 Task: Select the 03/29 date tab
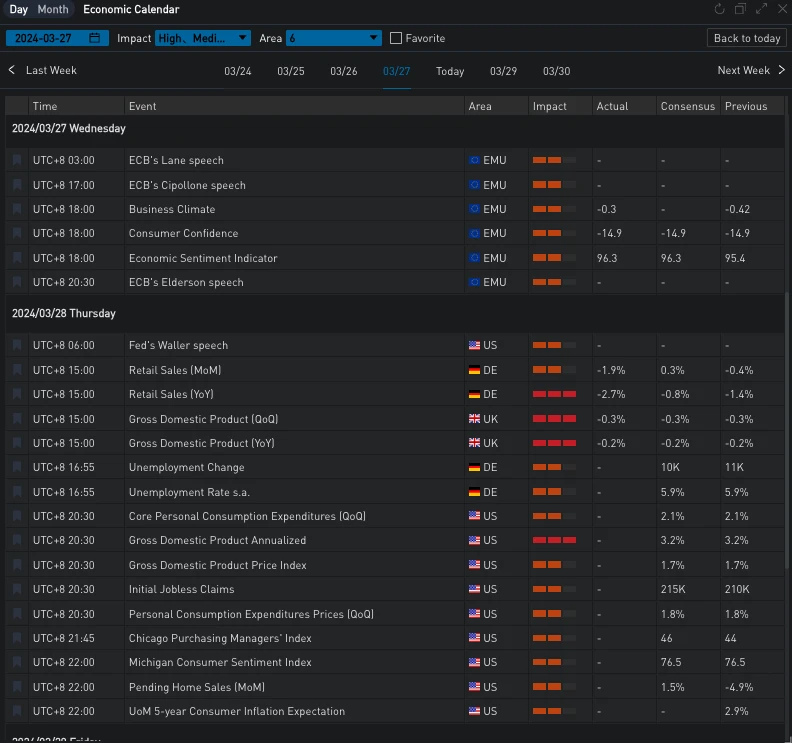pyautogui.click(x=503, y=71)
